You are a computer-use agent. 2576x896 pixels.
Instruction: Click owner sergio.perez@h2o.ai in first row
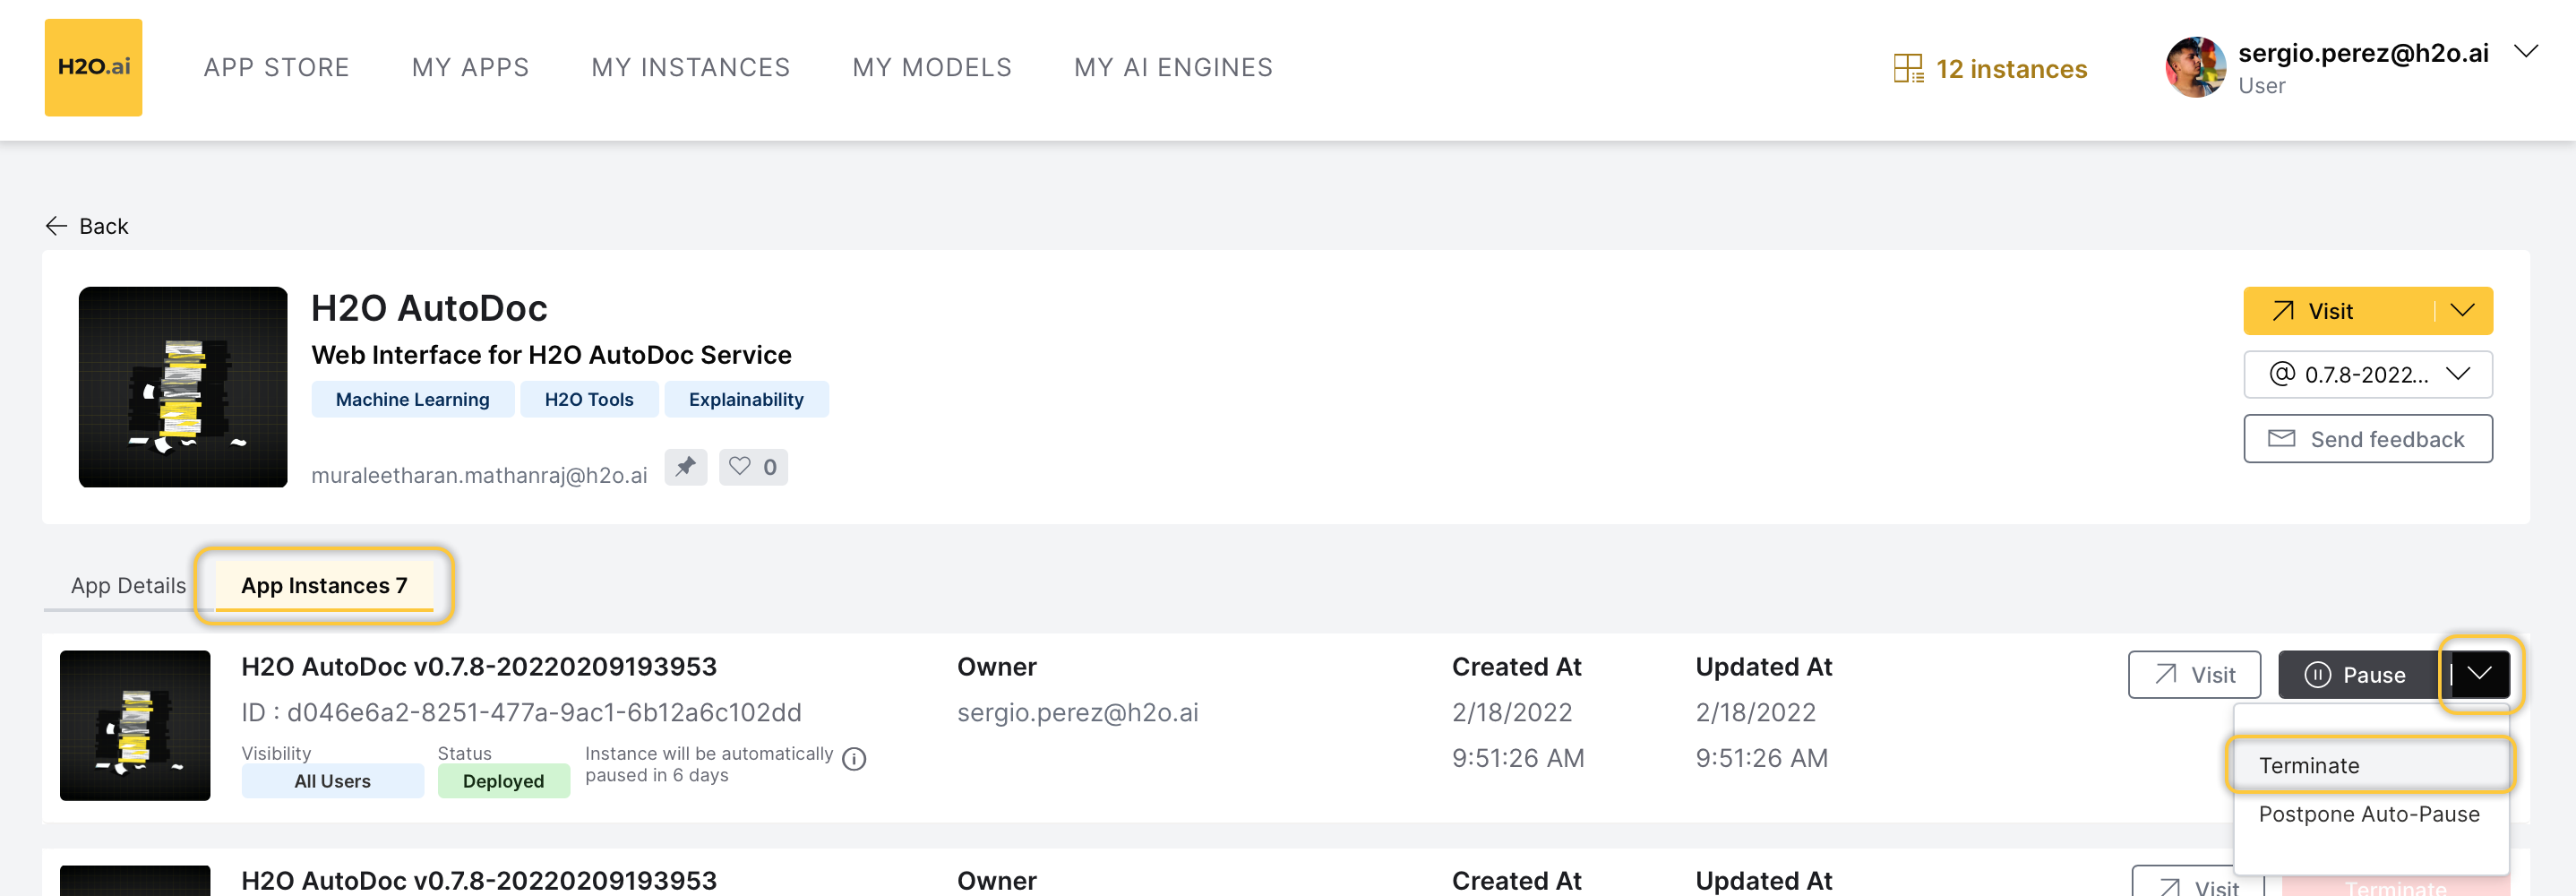coord(1077,712)
